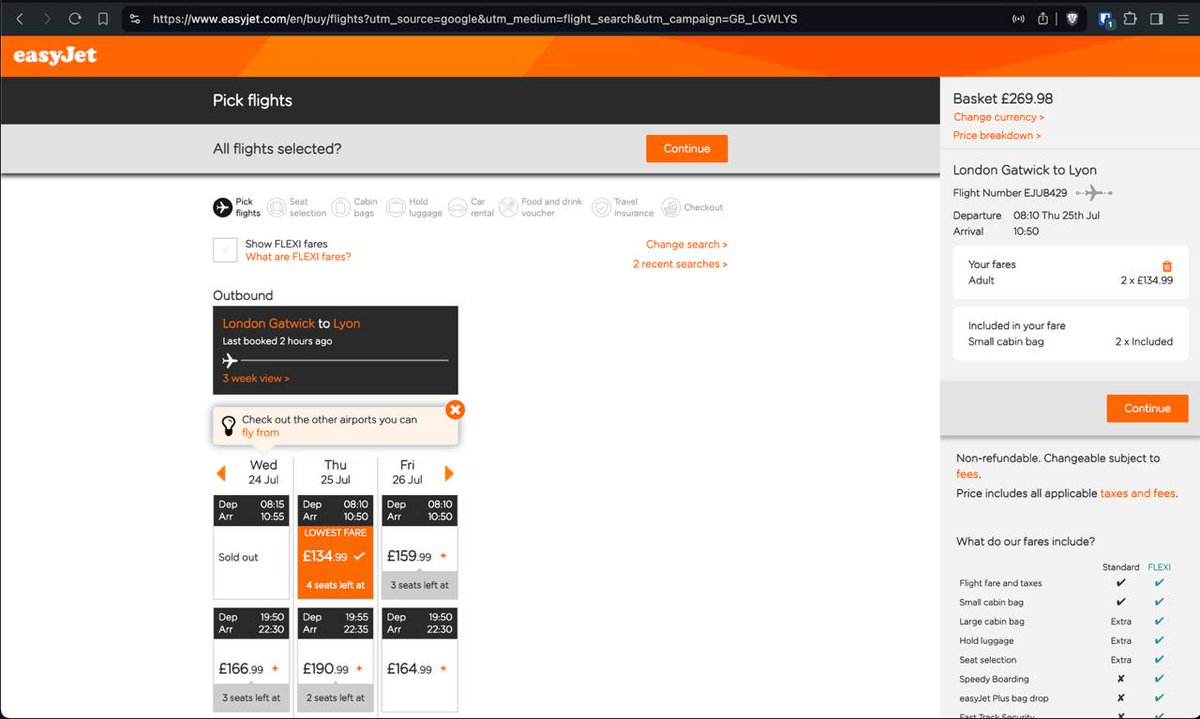The height and width of the screenshot is (719, 1200).
Task: Click the 2 x £134.99 adult fare
Action: pos(1146,280)
